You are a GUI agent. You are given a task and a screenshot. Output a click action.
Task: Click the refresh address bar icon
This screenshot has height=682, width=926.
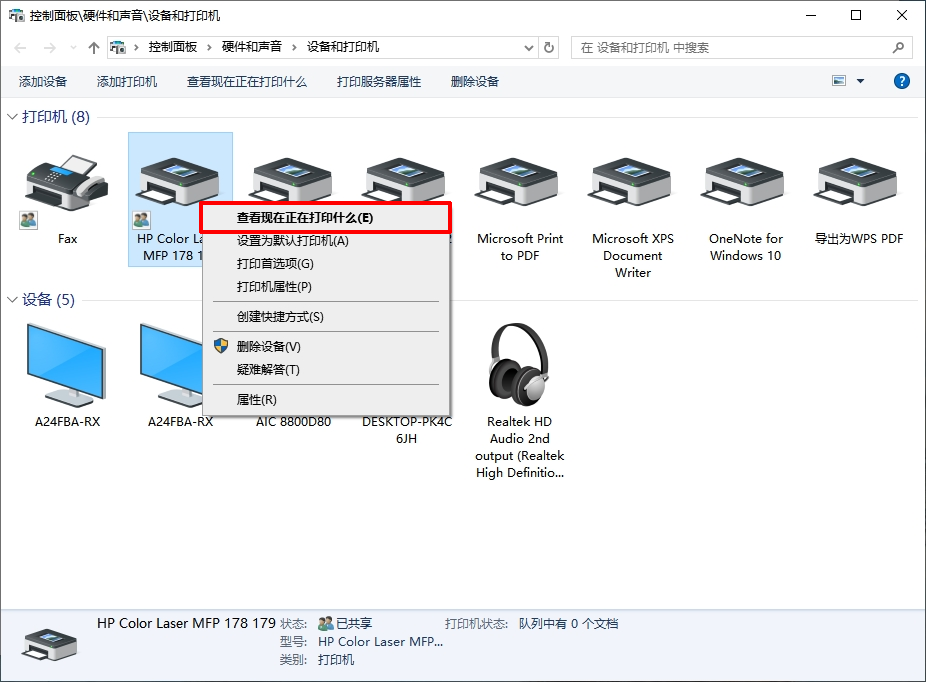coord(549,47)
